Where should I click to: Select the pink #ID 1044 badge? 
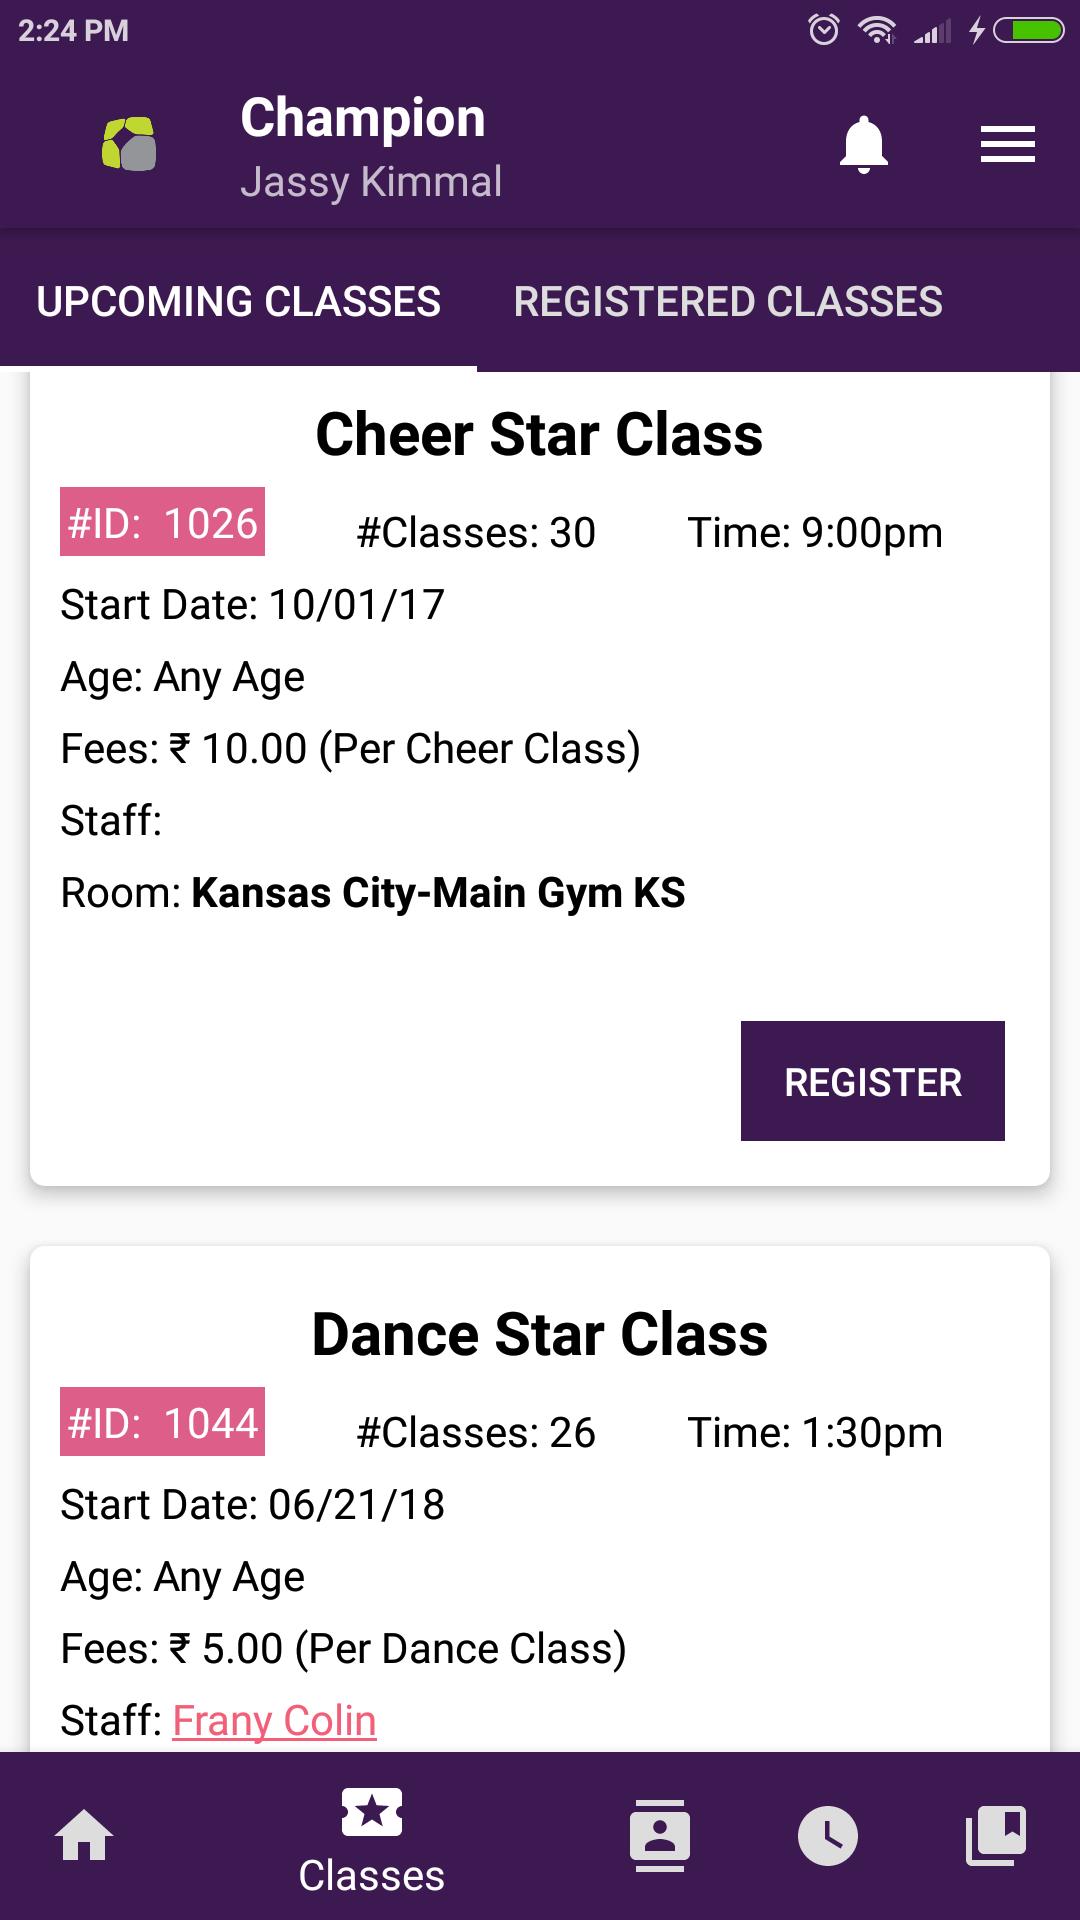(163, 1423)
